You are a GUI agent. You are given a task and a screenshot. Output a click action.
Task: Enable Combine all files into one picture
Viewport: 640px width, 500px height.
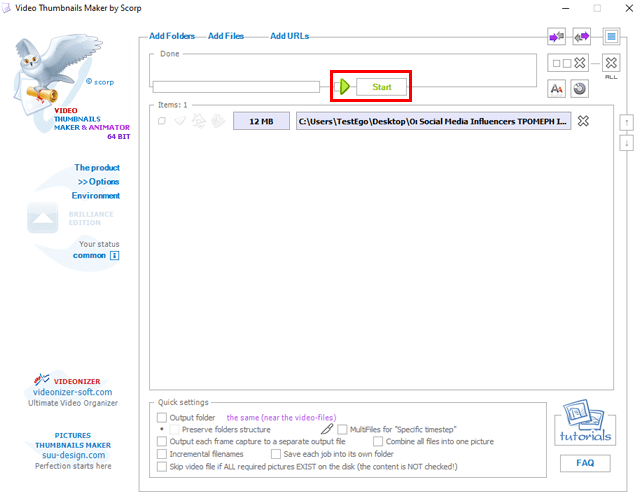click(x=378, y=441)
